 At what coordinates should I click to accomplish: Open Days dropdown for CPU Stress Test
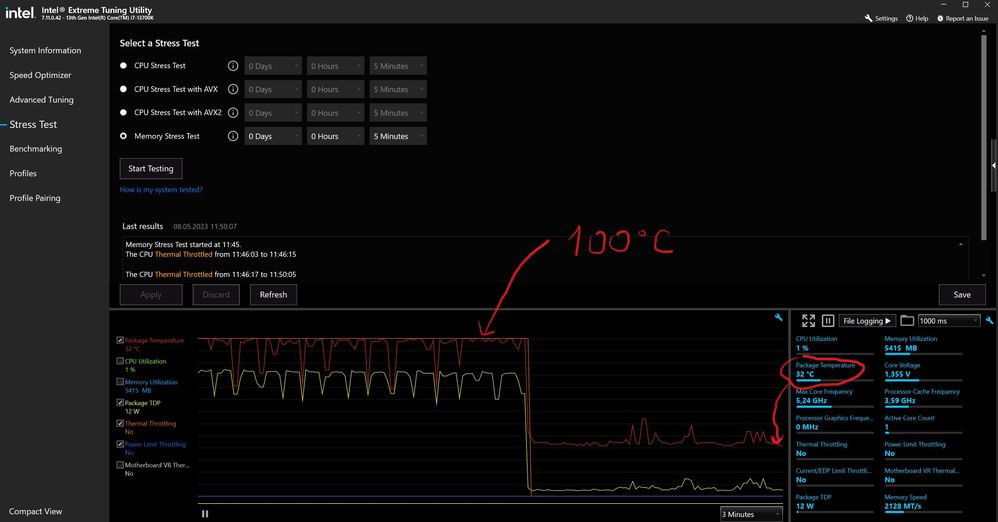pos(273,66)
